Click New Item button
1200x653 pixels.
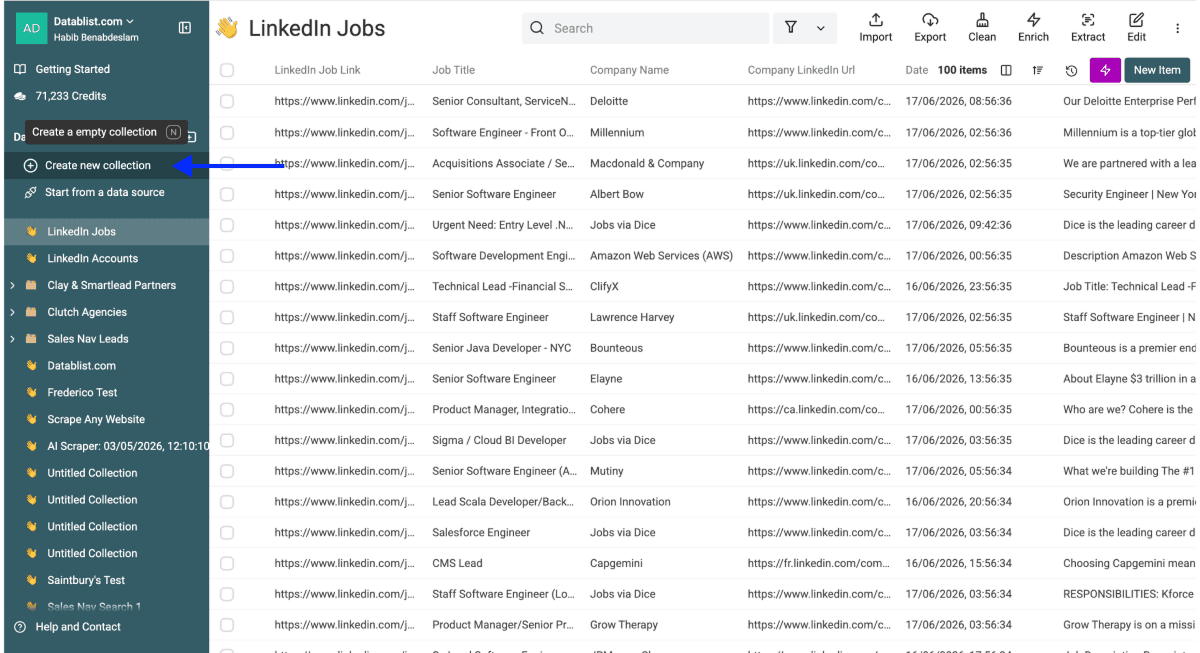click(x=1157, y=70)
